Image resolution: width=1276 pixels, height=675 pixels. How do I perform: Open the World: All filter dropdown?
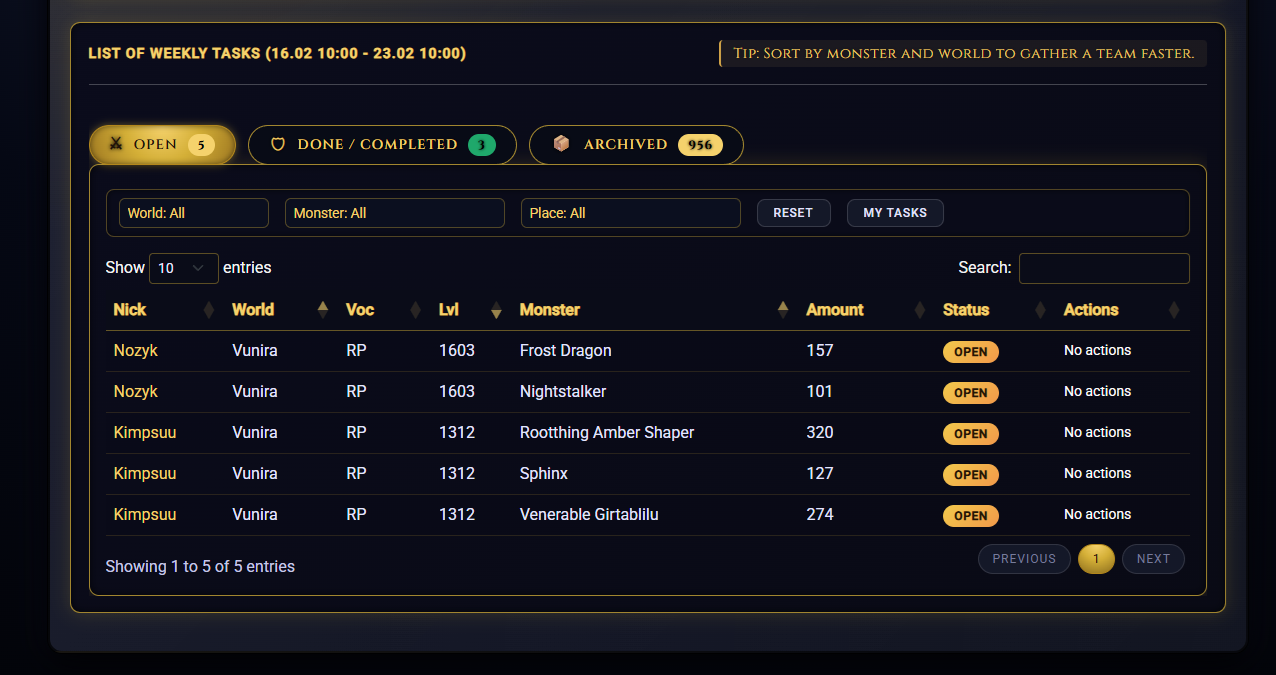pos(193,213)
